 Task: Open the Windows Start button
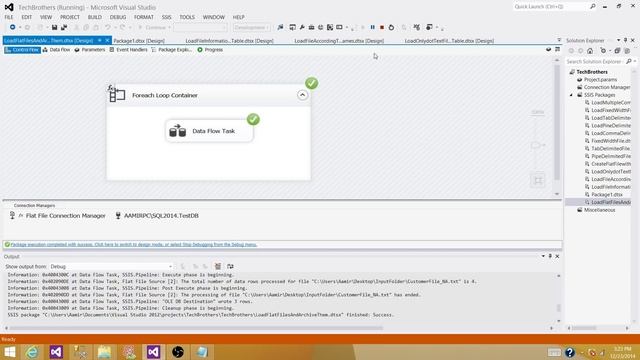[x=9, y=352]
